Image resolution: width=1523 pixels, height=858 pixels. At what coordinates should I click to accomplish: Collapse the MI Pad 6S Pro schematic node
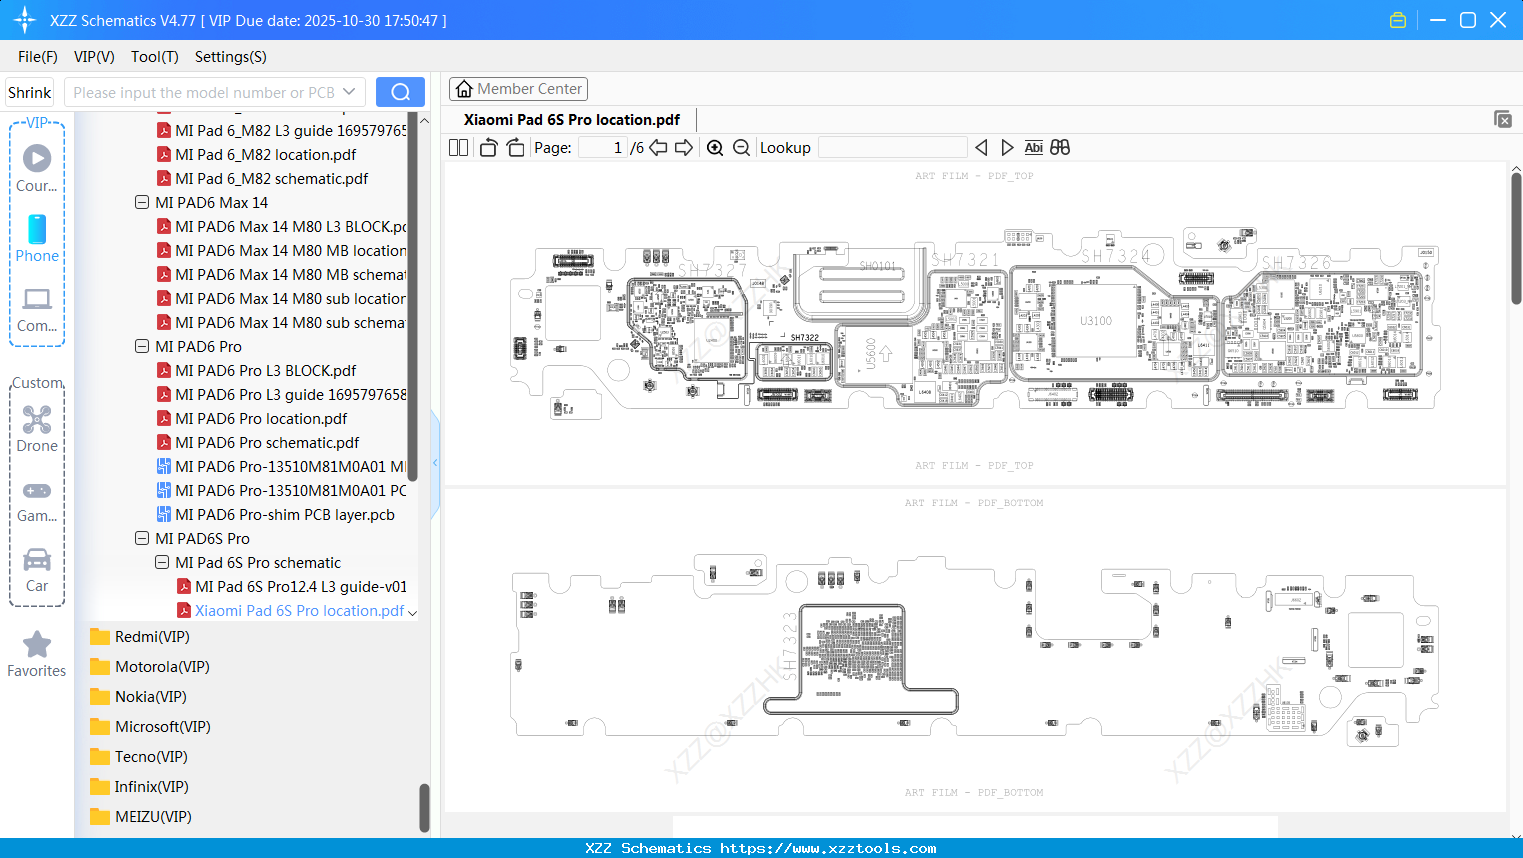[x=162, y=563]
